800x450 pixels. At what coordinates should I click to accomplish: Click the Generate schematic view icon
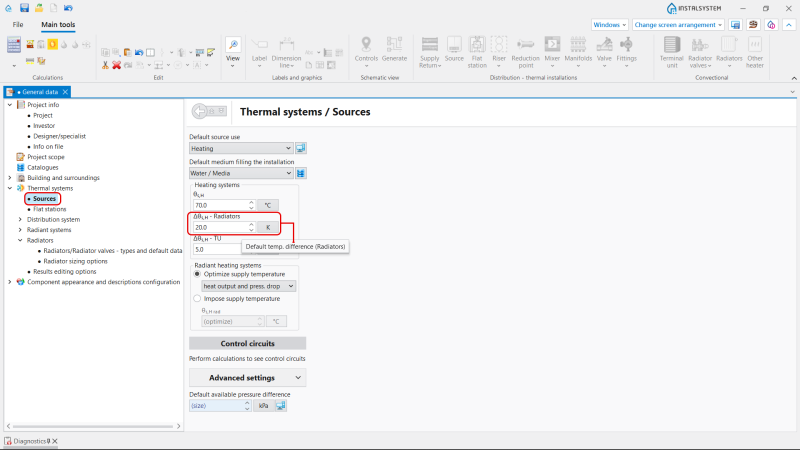(394, 49)
